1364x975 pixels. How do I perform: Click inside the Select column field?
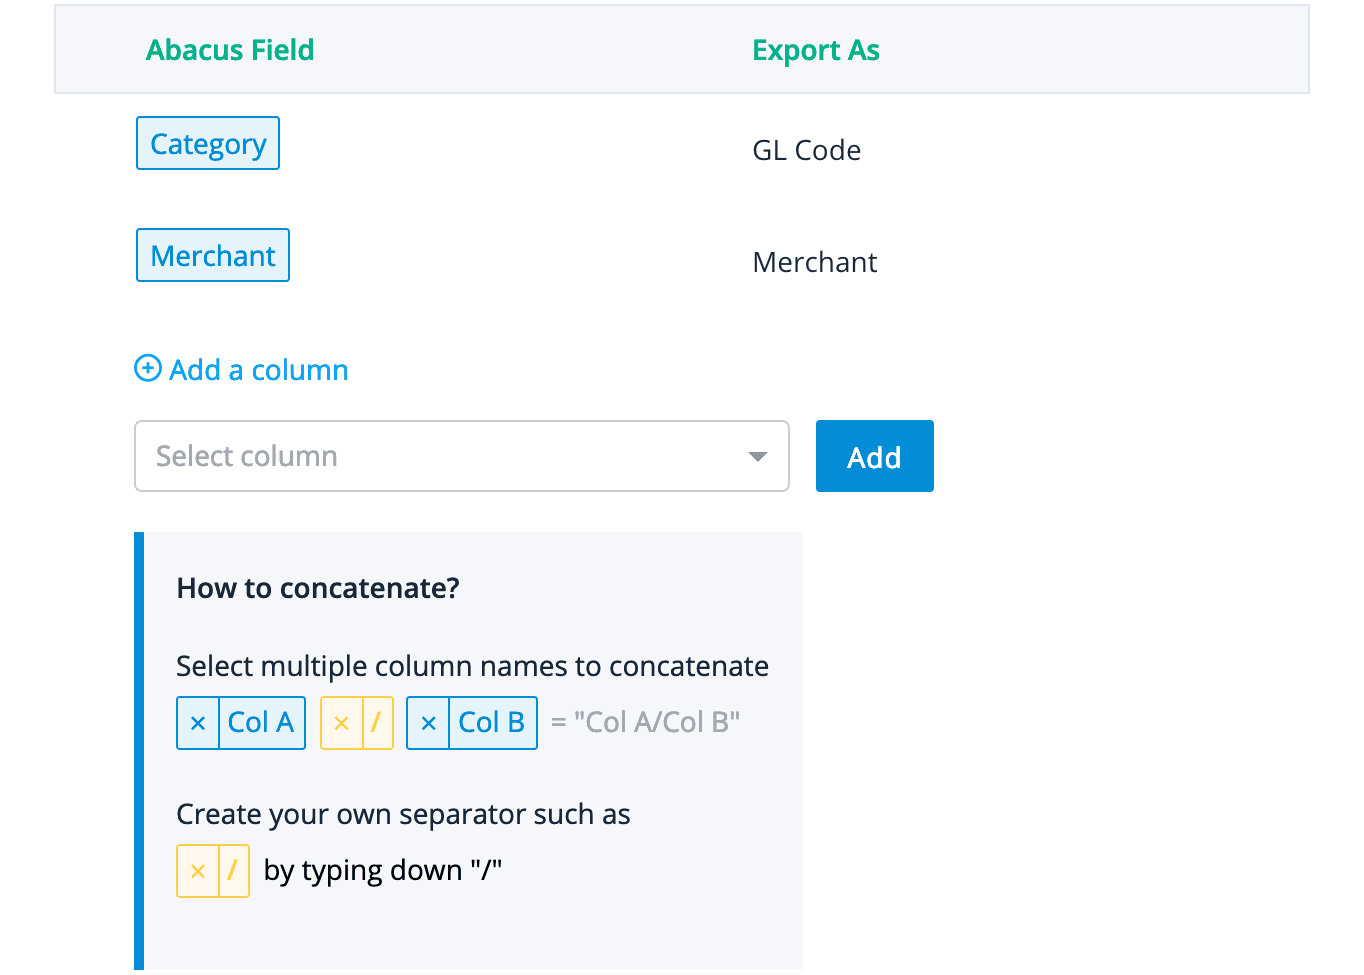pyautogui.click(x=440, y=457)
